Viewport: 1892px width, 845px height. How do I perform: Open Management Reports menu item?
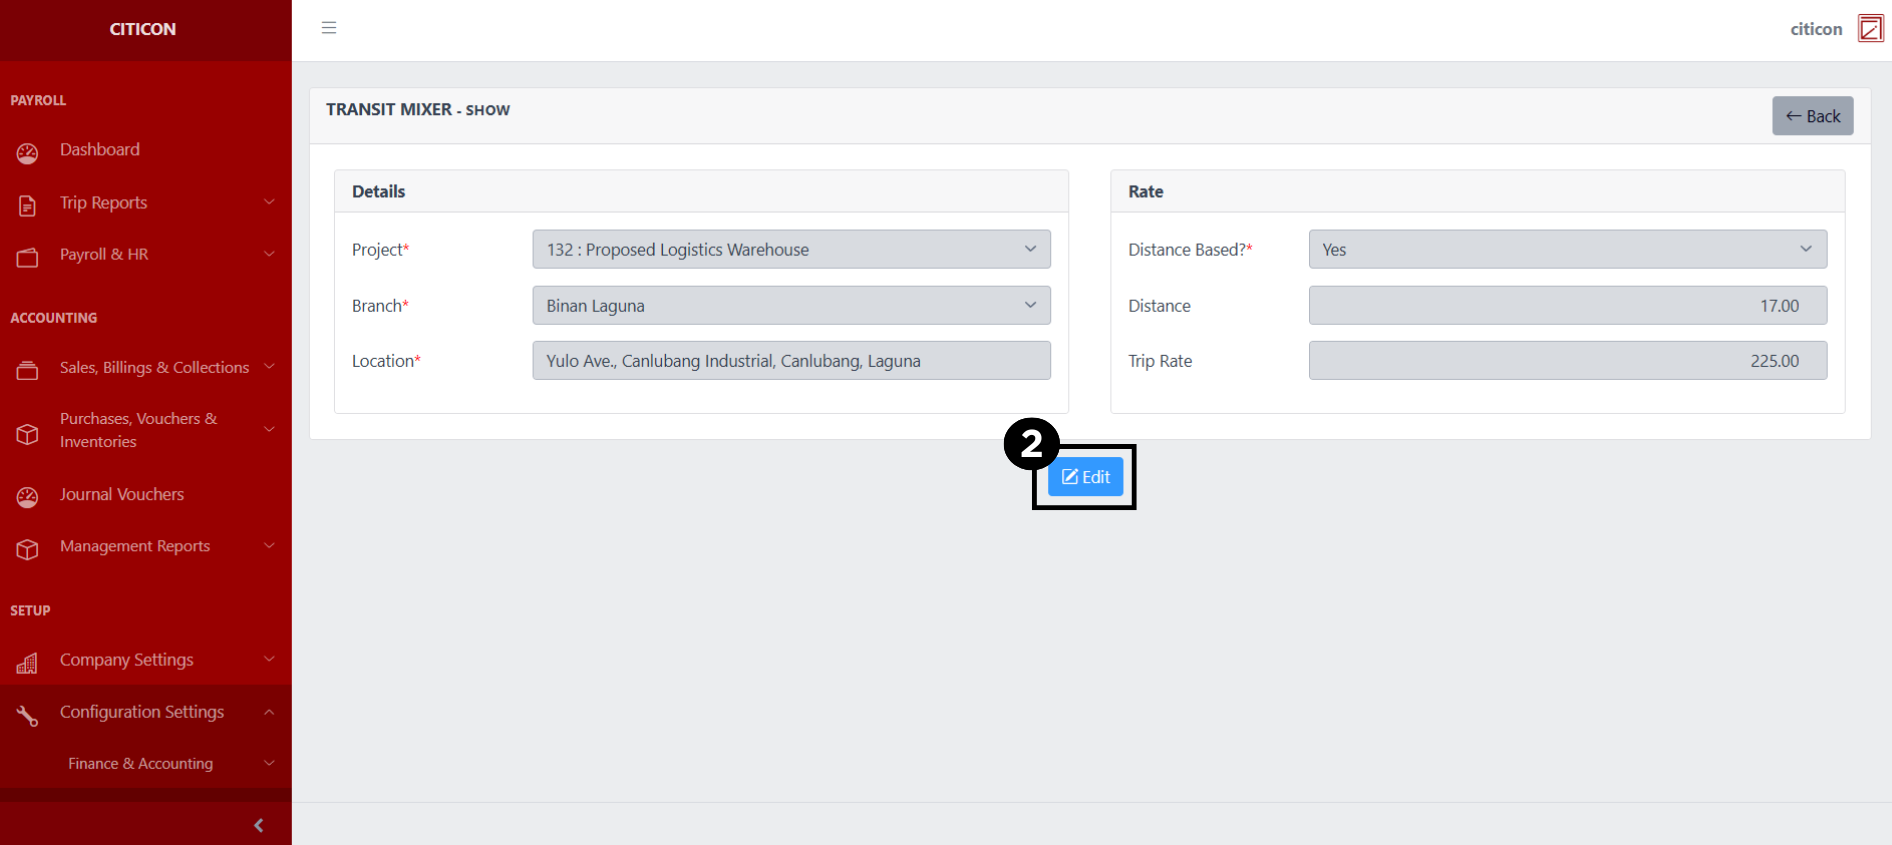[135, 546]
